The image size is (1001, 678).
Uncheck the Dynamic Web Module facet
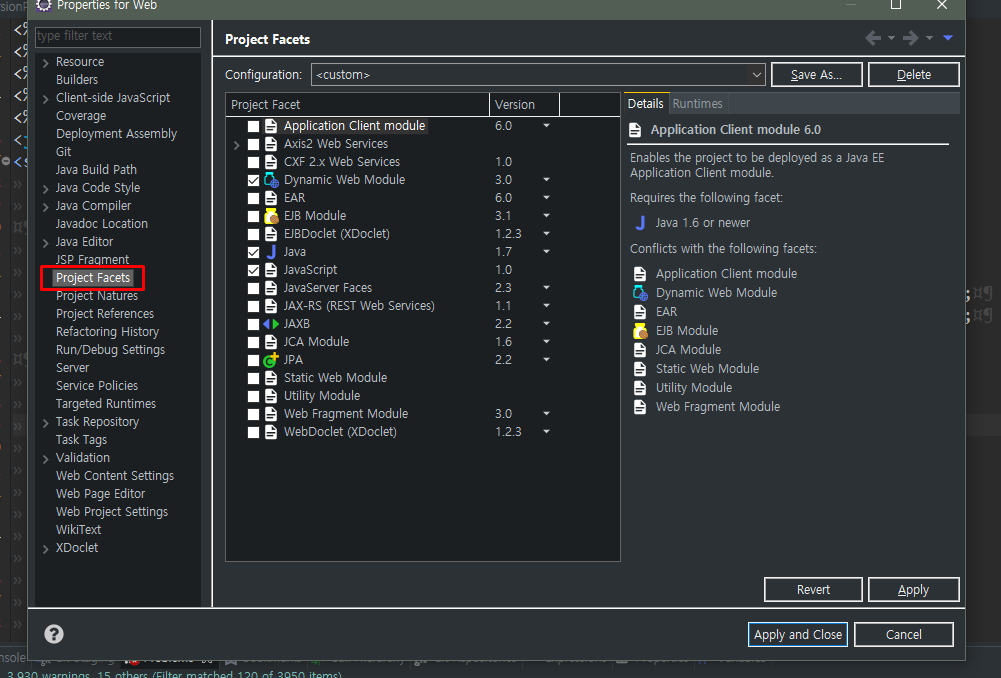(x=254, y=179)
